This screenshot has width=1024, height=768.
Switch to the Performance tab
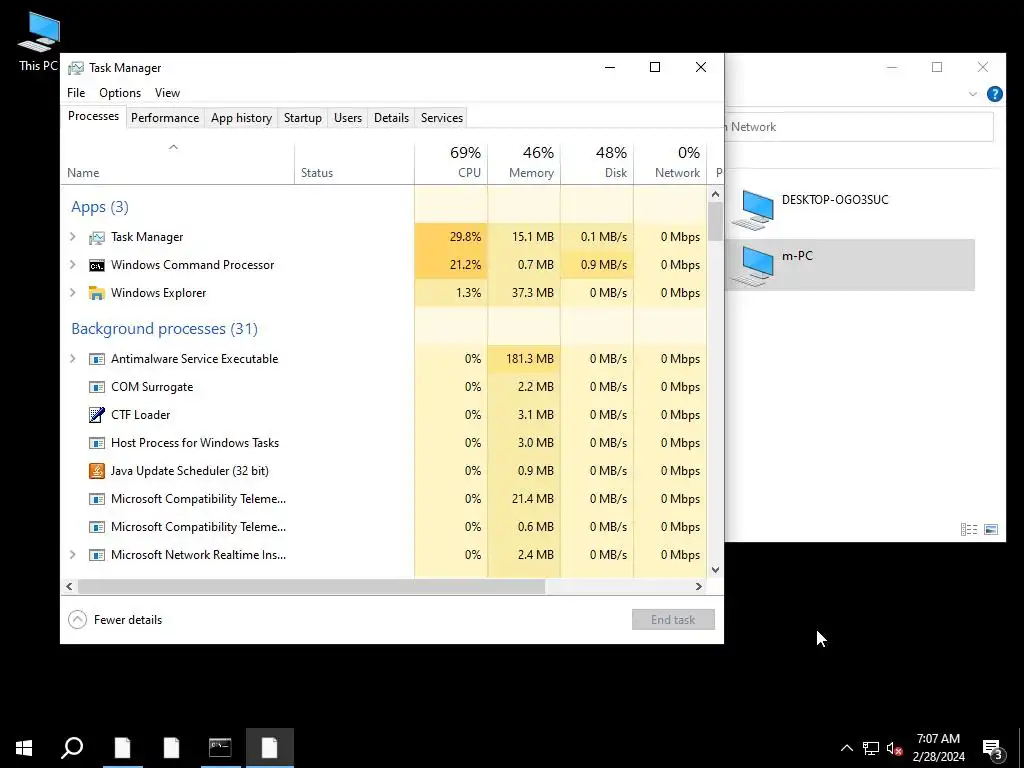point(165,118)
